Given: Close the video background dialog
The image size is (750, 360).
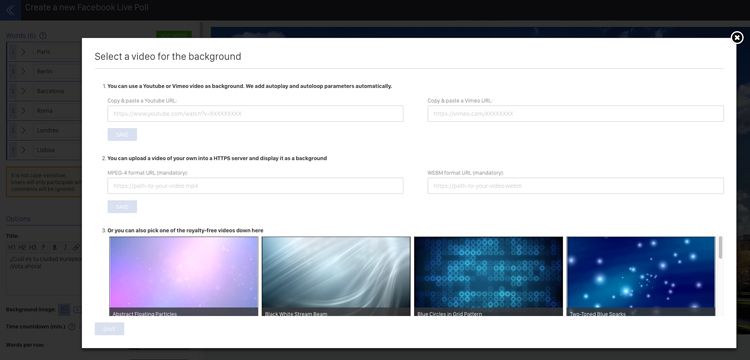Looking at the screenshot, I should tap(737, 37).
